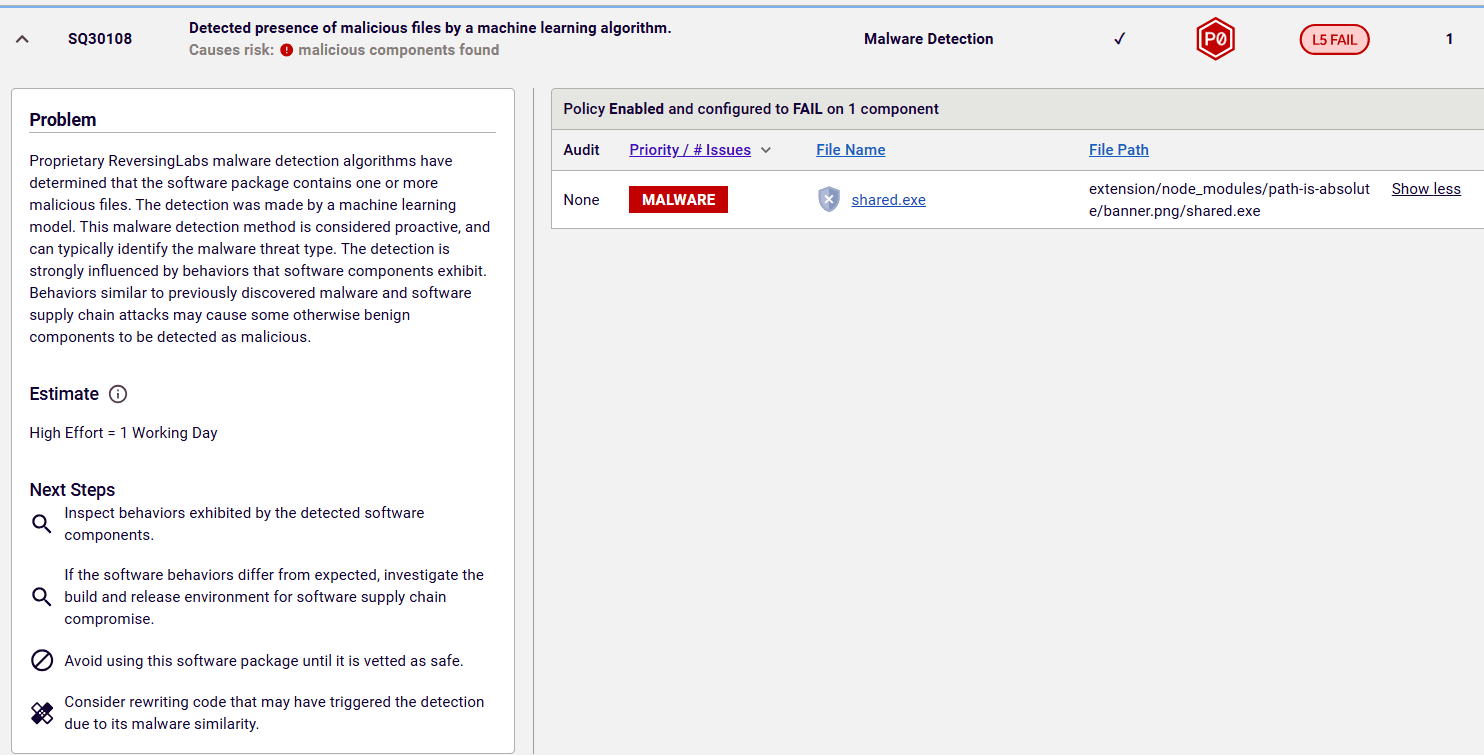Open the shared.exe file link
The image size is (1484, 755).
[888, 199]
